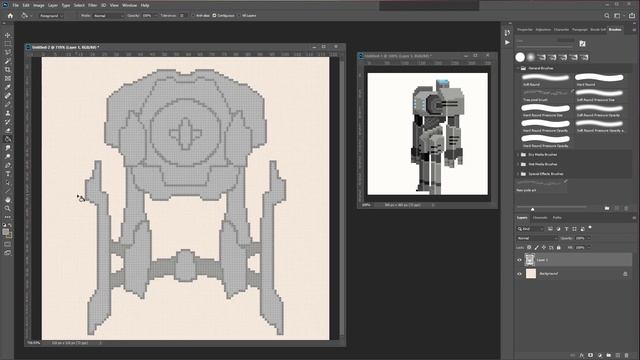This screenshot has height=360, width=640.
Task: Select the Crop tool
Action: point(8,70)
